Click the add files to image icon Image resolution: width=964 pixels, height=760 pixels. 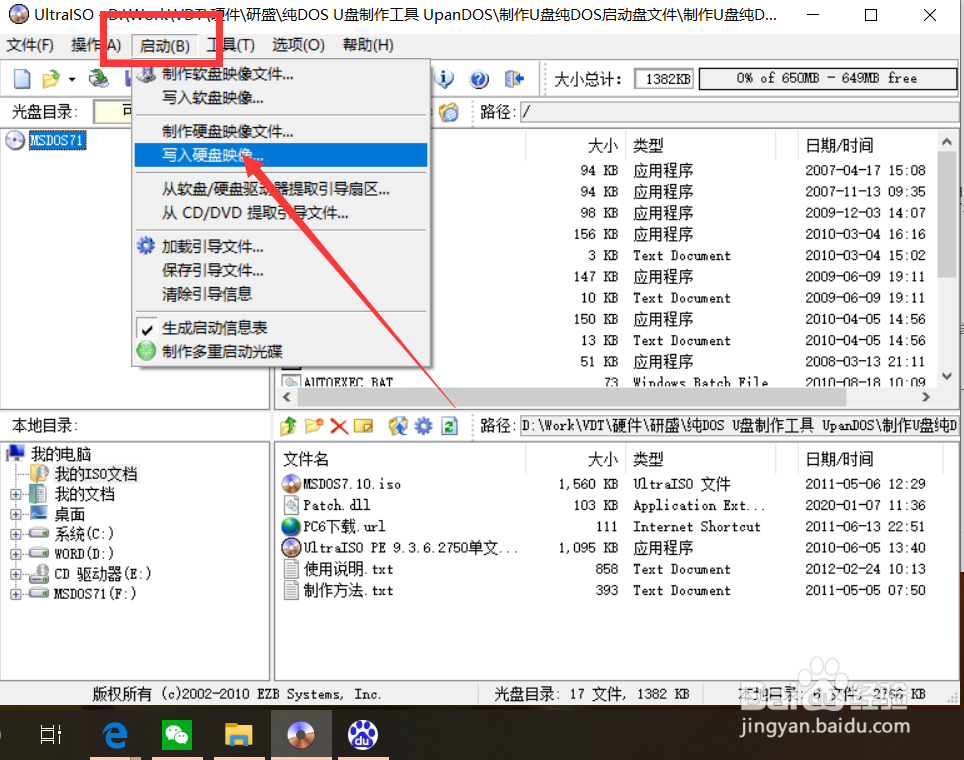pyautogui.click(x=398, y=426)
